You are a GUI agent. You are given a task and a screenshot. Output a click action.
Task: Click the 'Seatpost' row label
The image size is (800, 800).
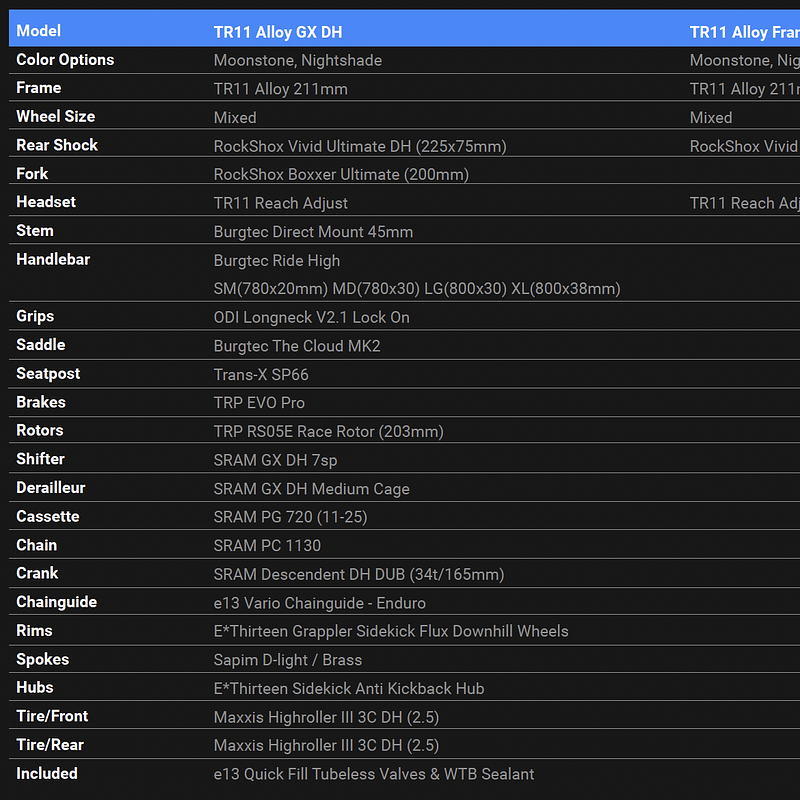coord(48,373)
